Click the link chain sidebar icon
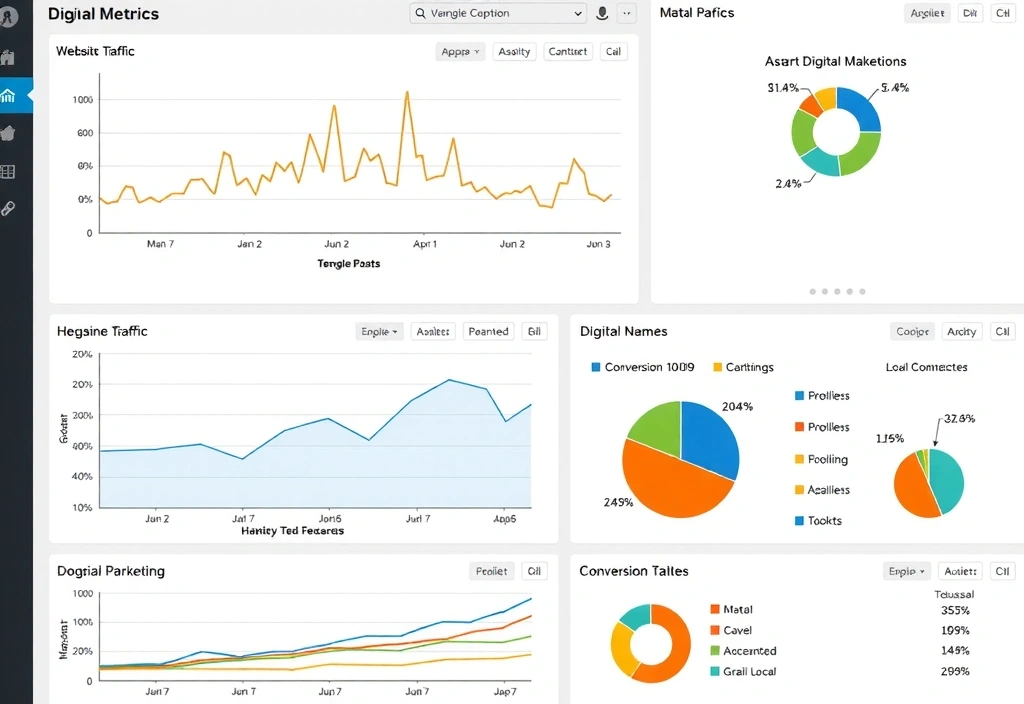Screen dimensions: 1024x704 pos(9,208)
